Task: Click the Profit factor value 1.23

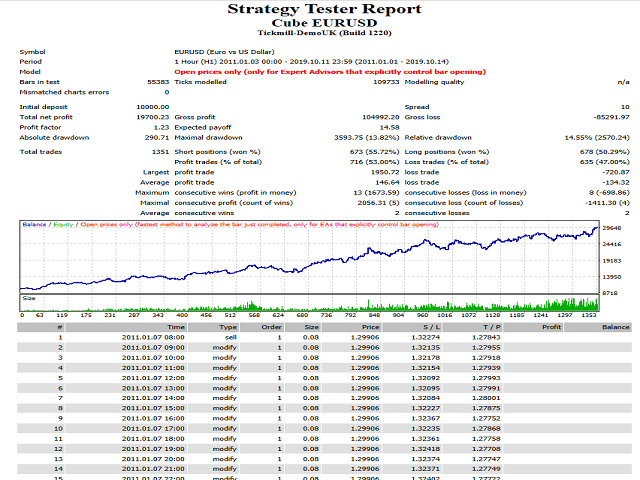Action: click(x=162, y=127)
